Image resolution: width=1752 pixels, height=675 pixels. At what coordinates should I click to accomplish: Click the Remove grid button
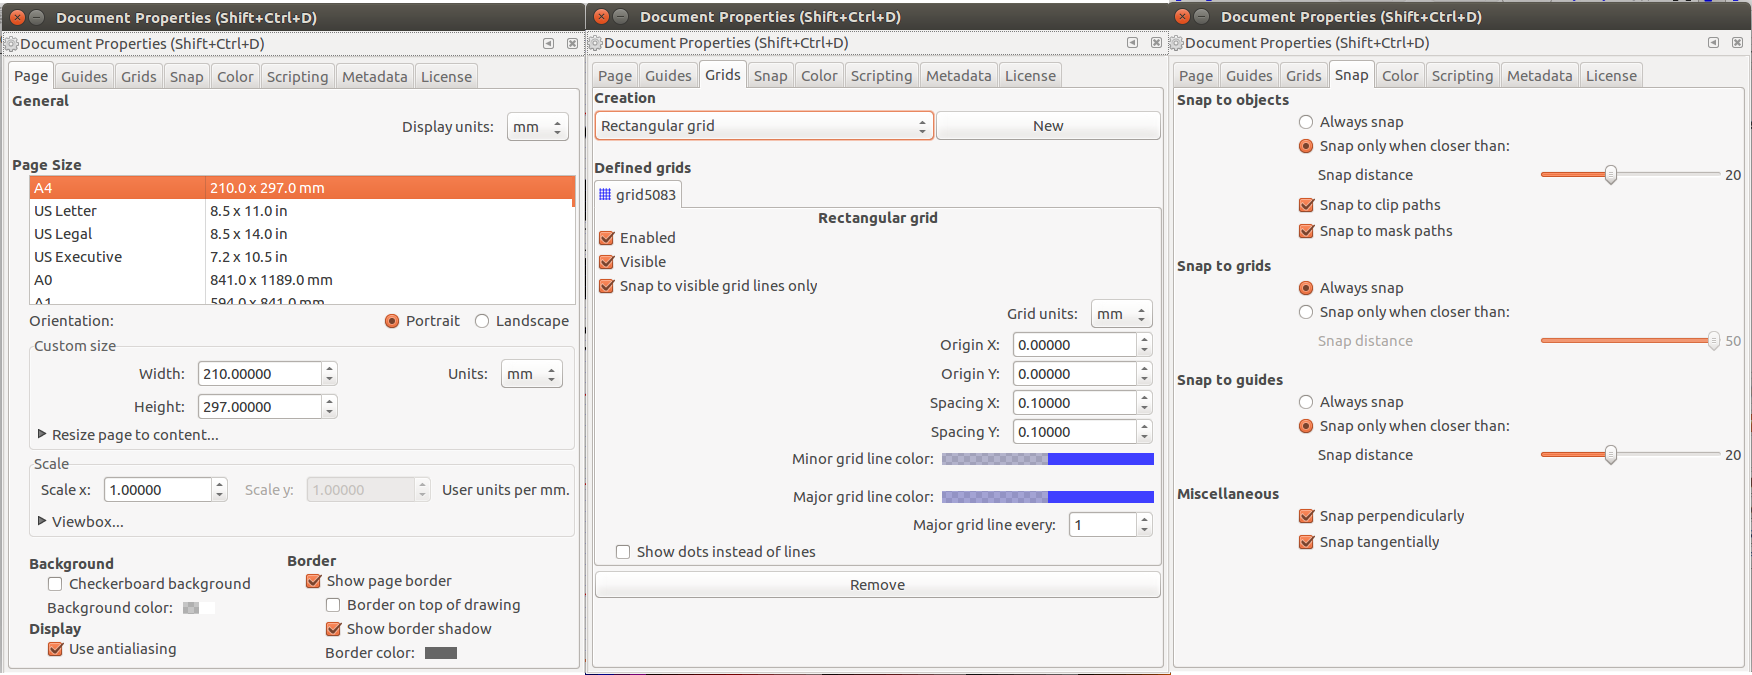coord(878,585)
